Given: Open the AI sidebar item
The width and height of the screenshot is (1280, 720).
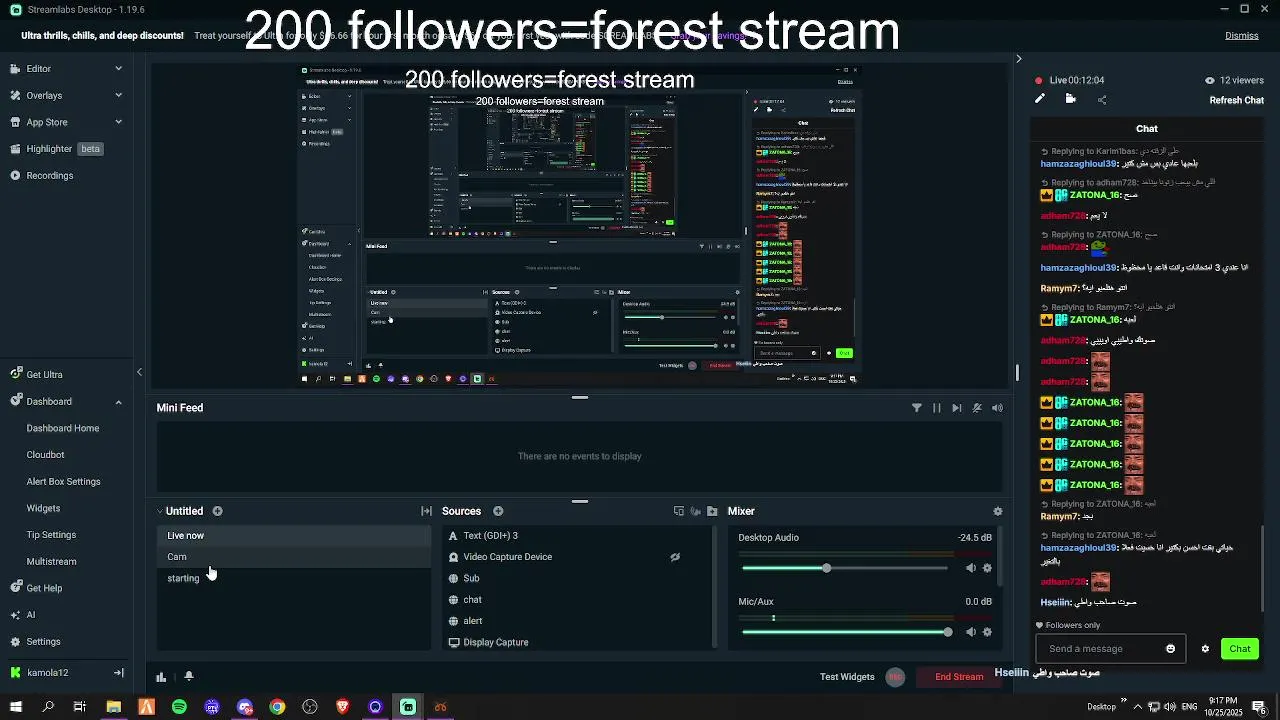Looking at the screenshot, I should coord(22,615).
